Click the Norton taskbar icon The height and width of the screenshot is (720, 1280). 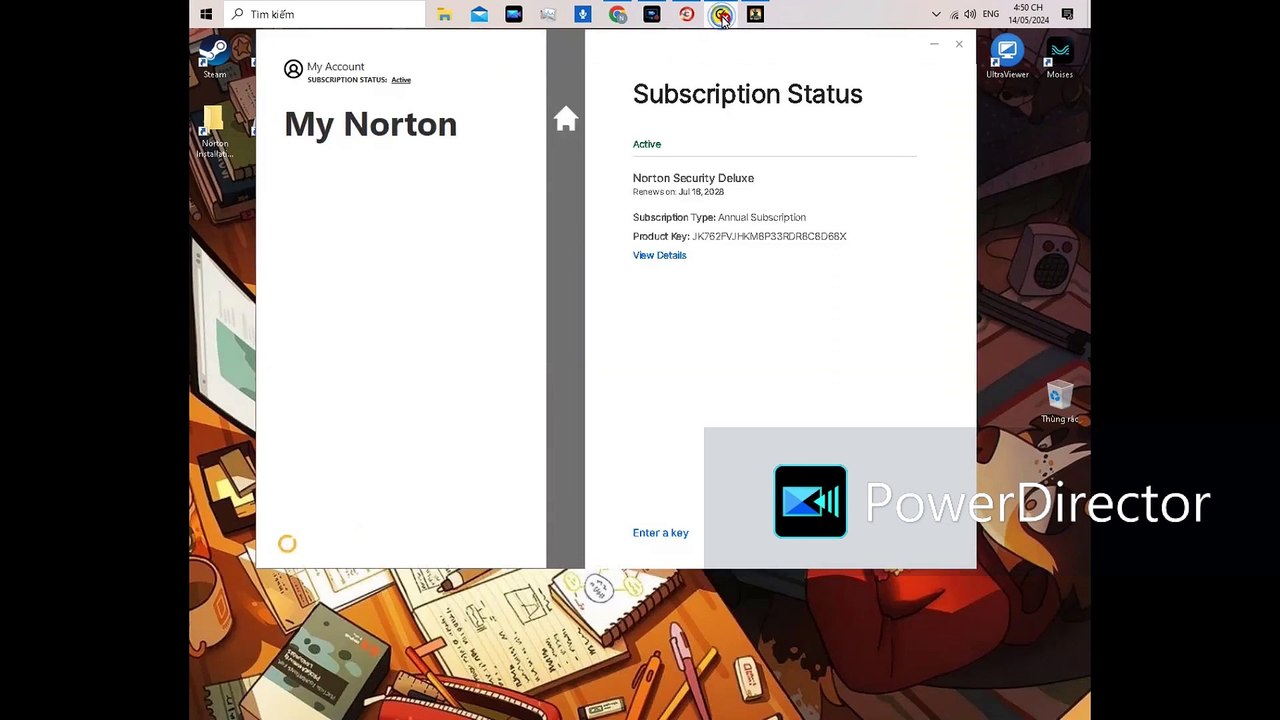coord(721,14)
